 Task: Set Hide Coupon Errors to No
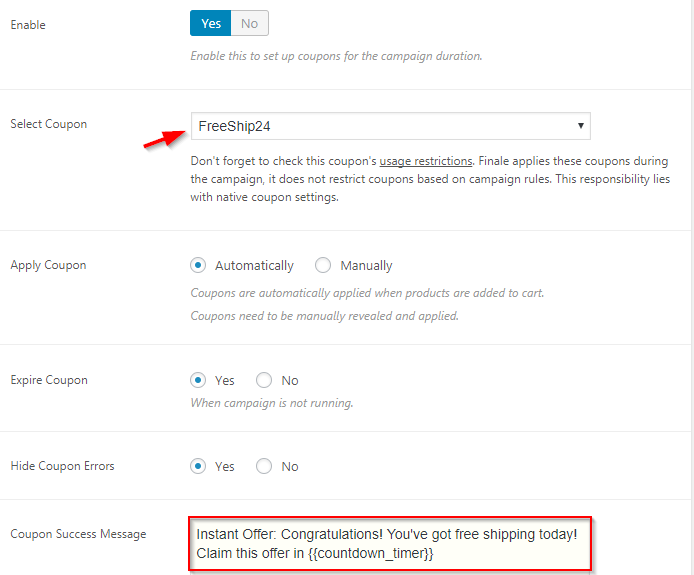264,466
